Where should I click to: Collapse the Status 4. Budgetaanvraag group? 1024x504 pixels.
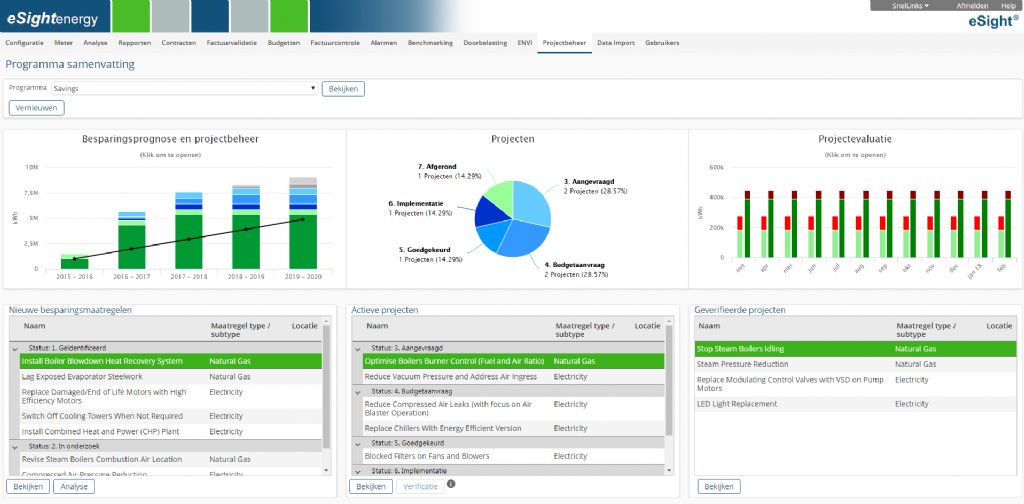coord(359,391)
